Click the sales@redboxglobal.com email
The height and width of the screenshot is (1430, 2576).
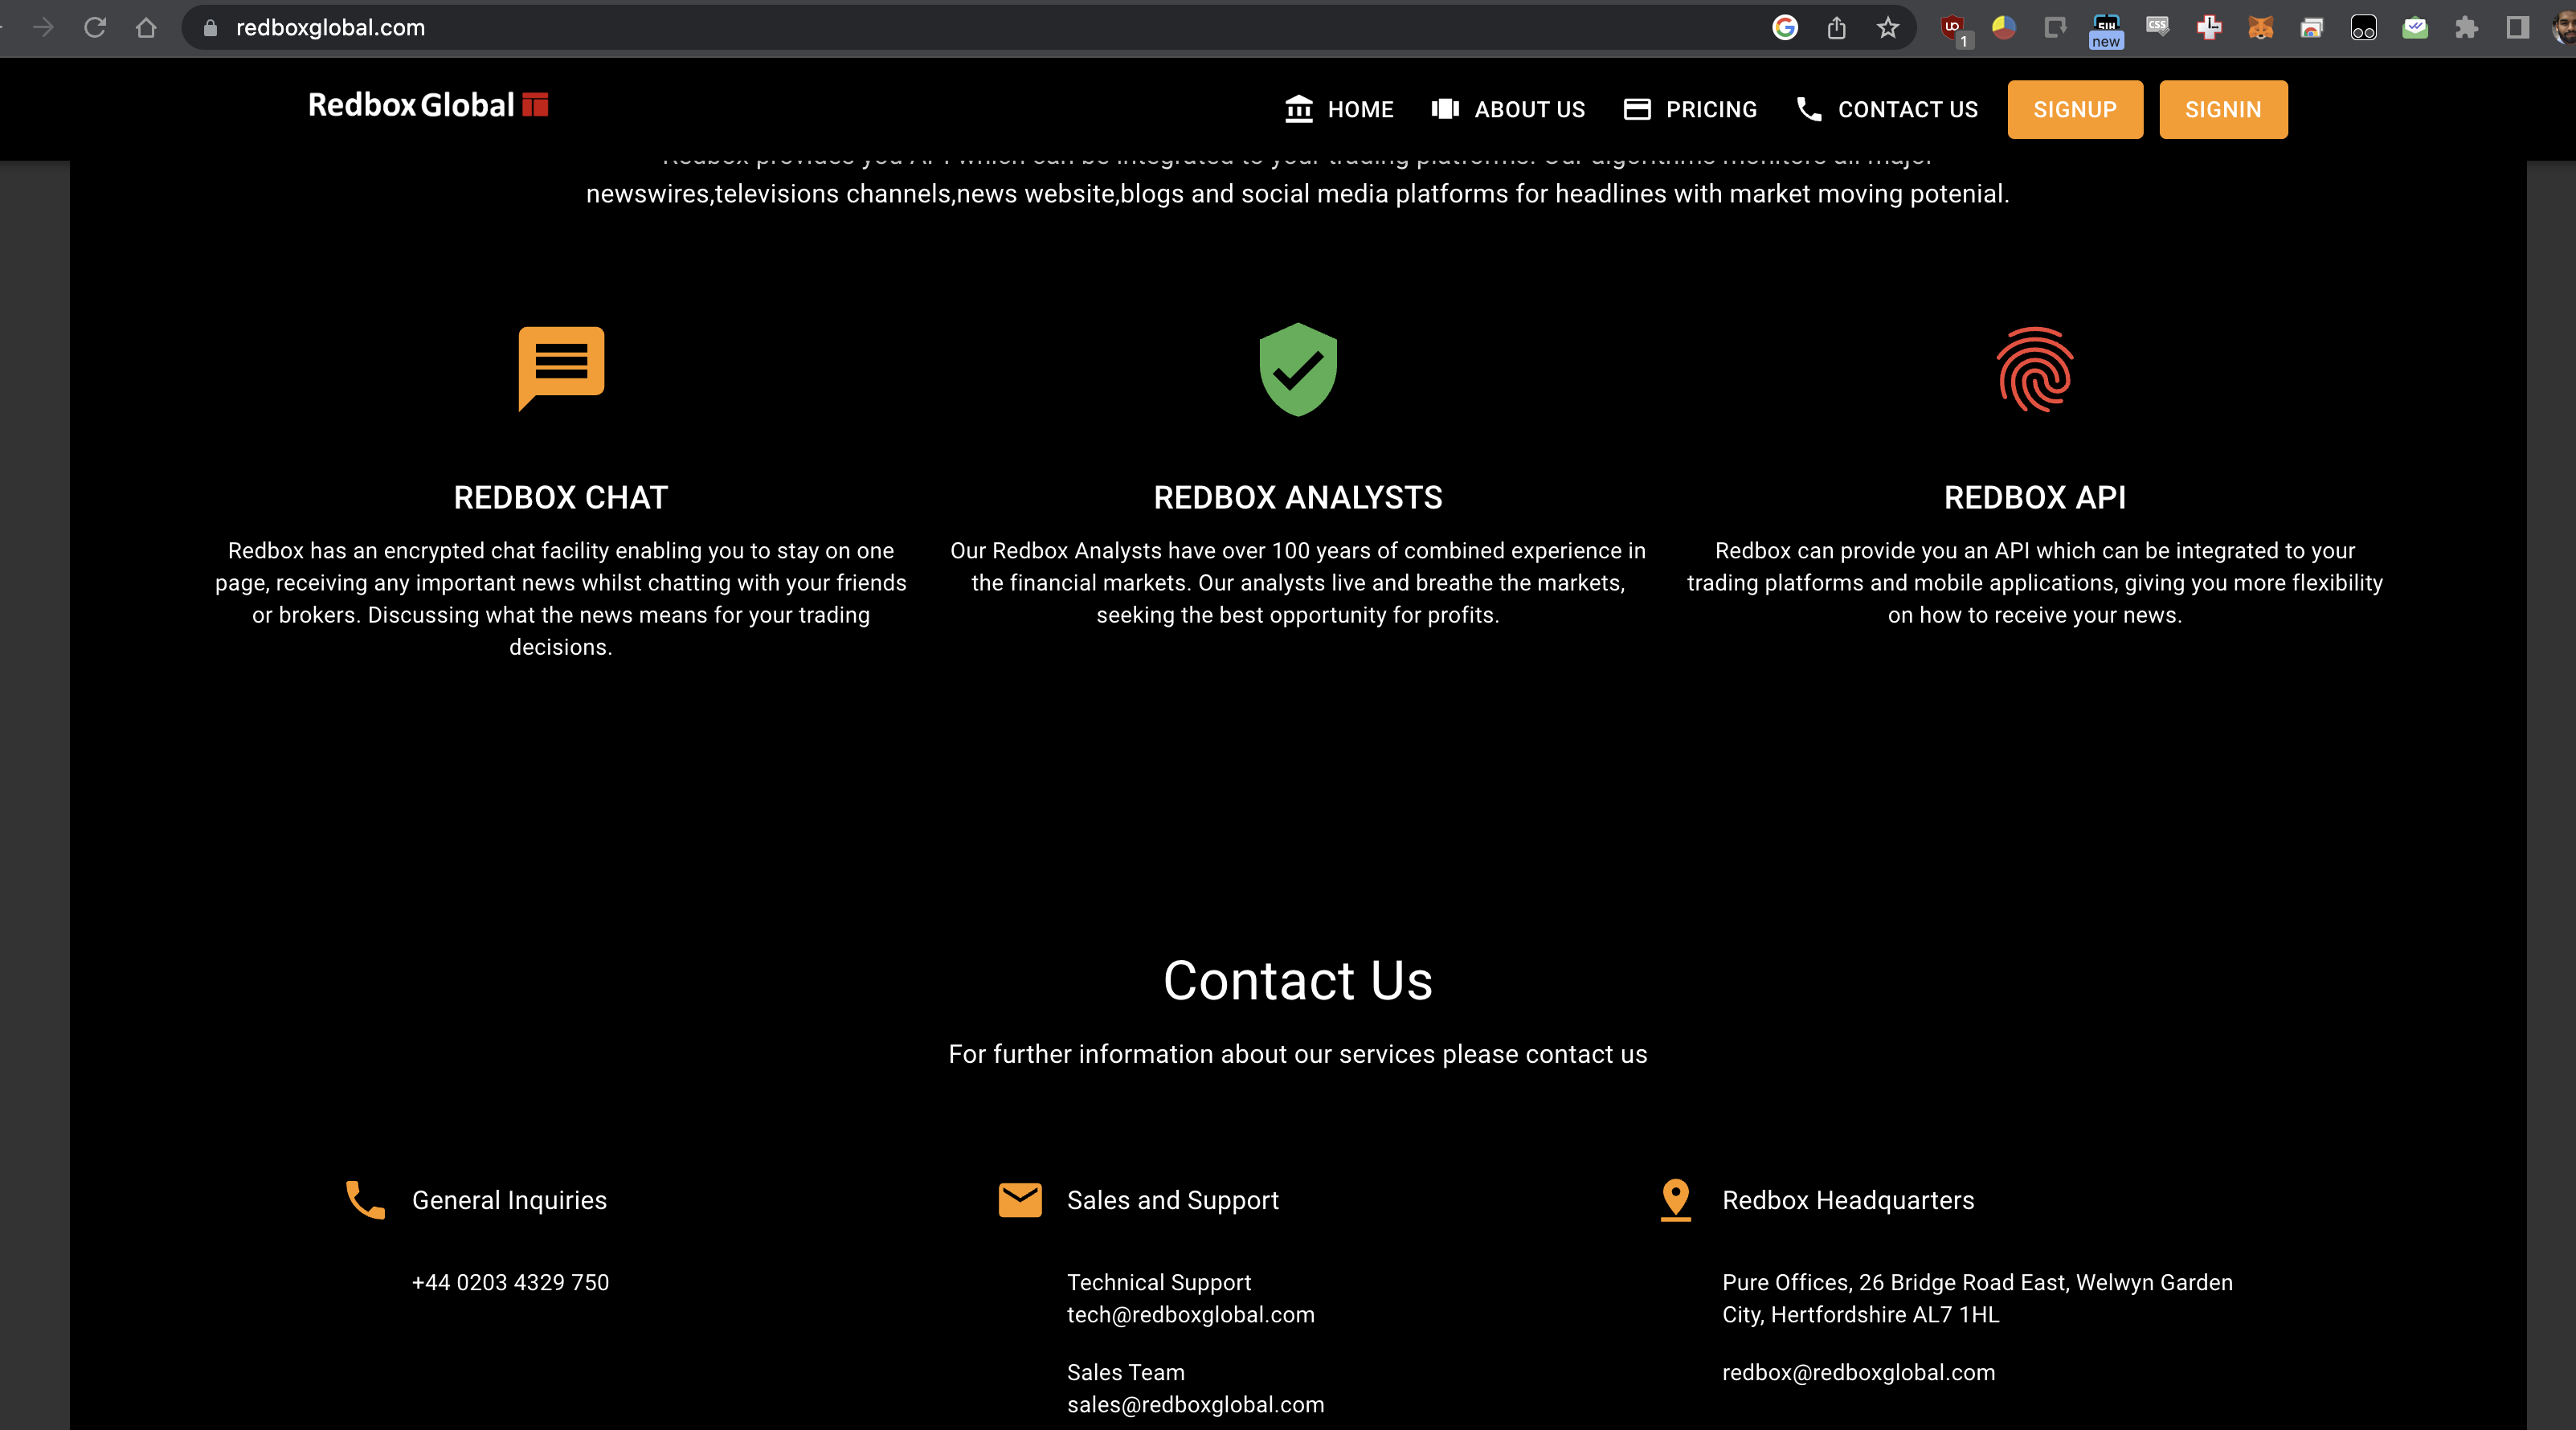coord(1195,1404)
